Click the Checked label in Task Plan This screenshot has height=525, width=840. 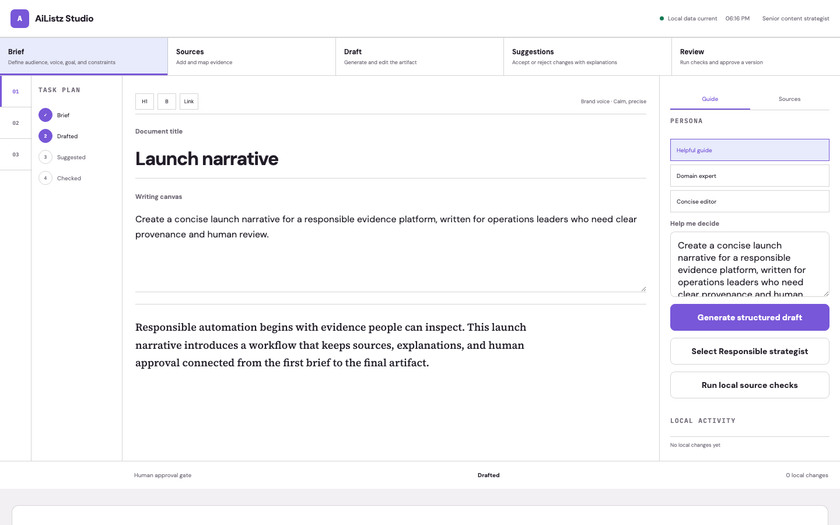click(x=69, y=178)
